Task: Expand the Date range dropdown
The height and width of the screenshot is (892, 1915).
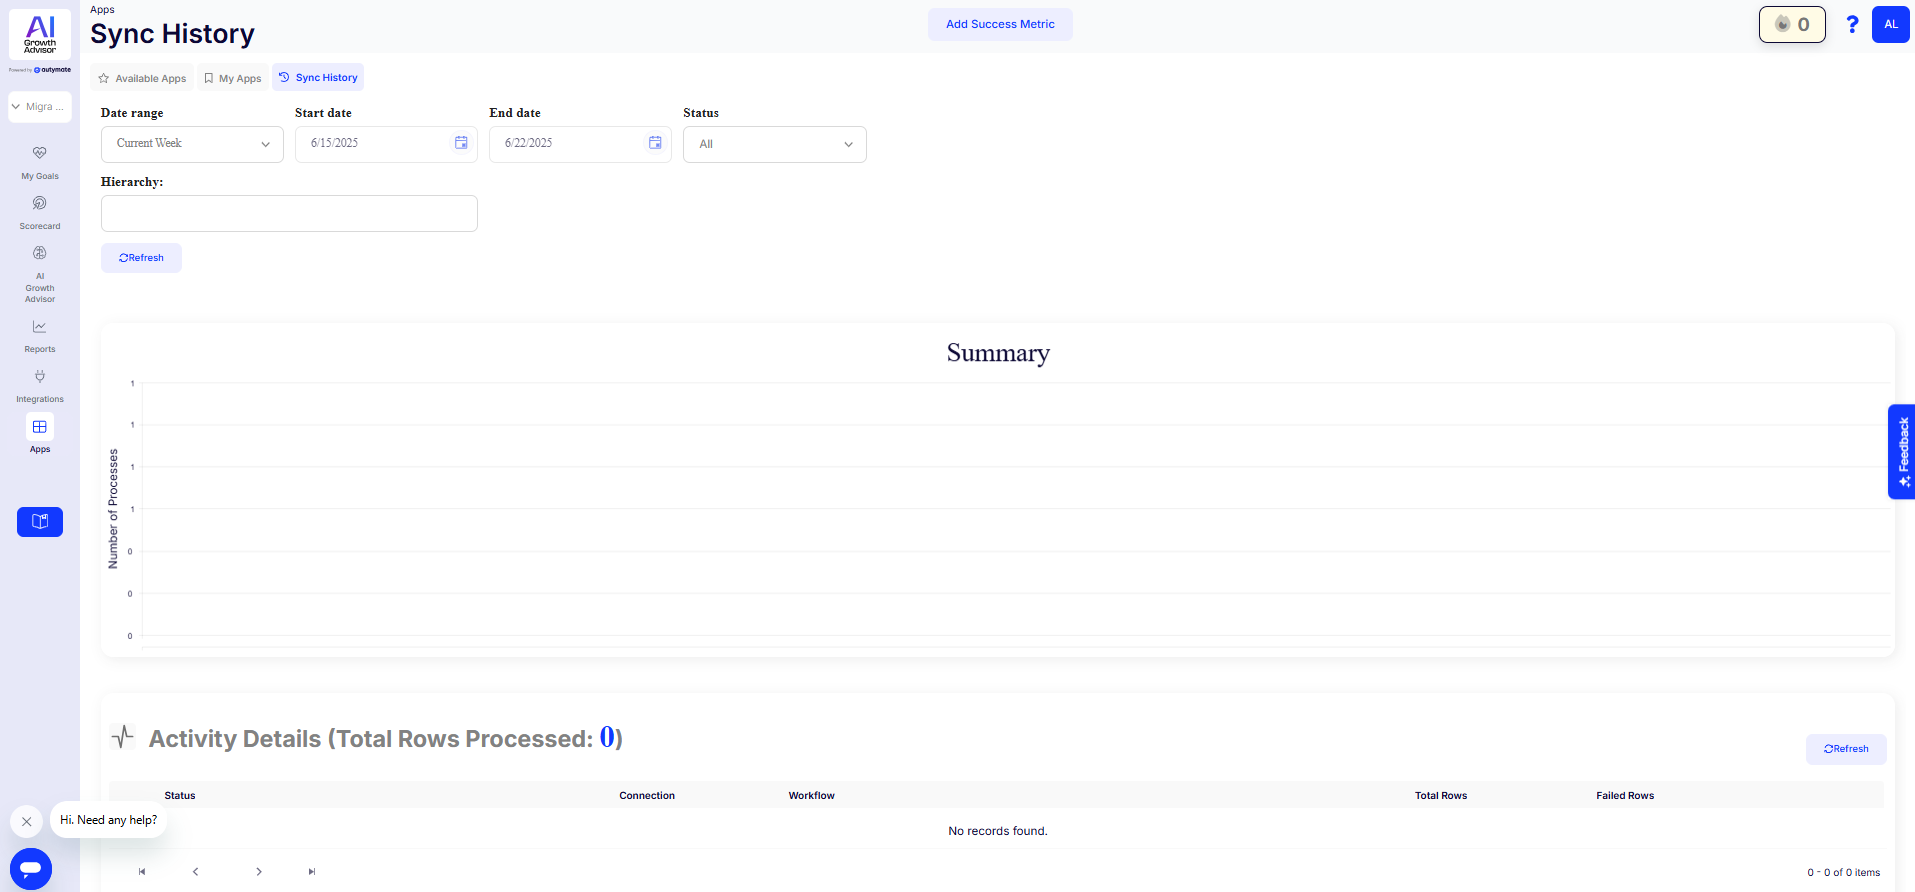Action: pyautogui.click(x=192, y=144)
